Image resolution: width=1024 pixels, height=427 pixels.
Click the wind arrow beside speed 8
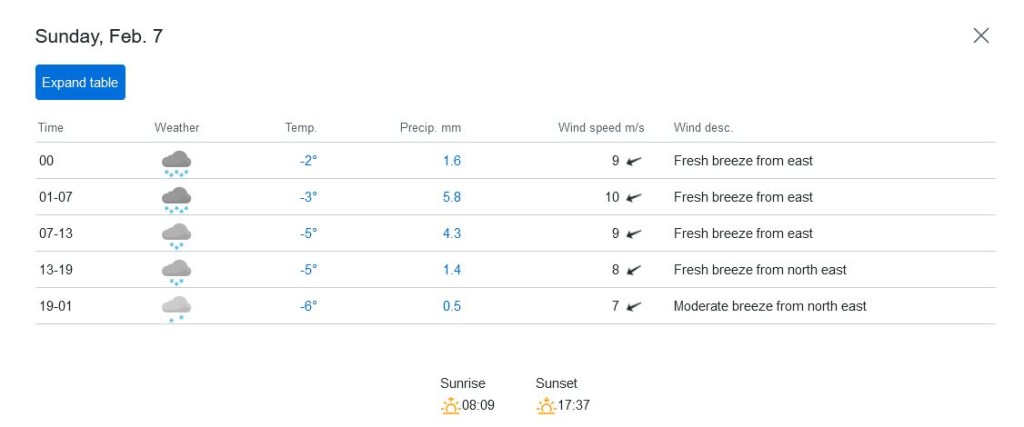pyautogui.click(x=633, y=270)
